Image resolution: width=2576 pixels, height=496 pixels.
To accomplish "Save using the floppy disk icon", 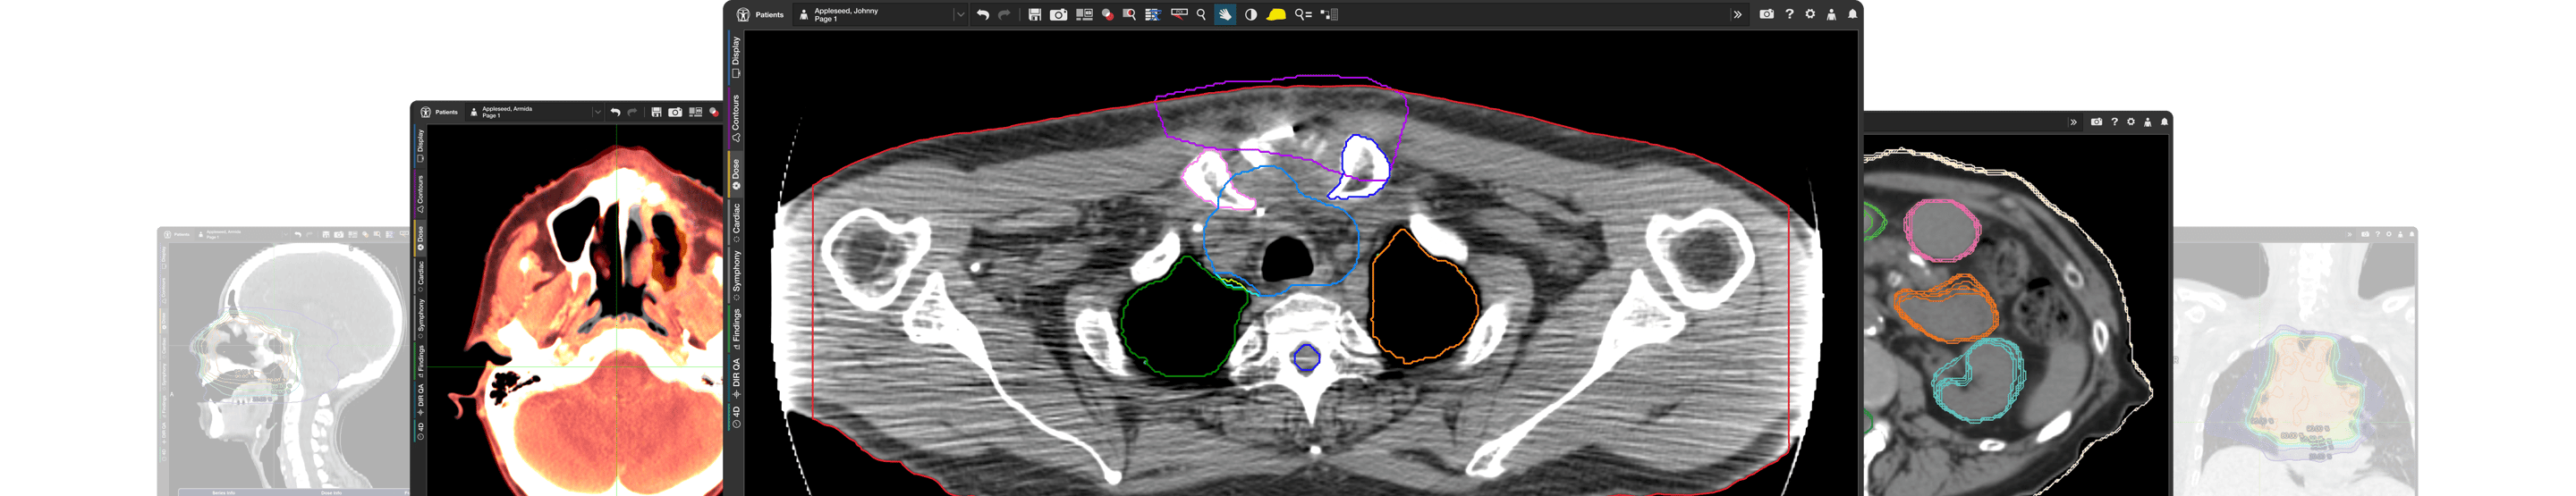I will (1034, 15).
